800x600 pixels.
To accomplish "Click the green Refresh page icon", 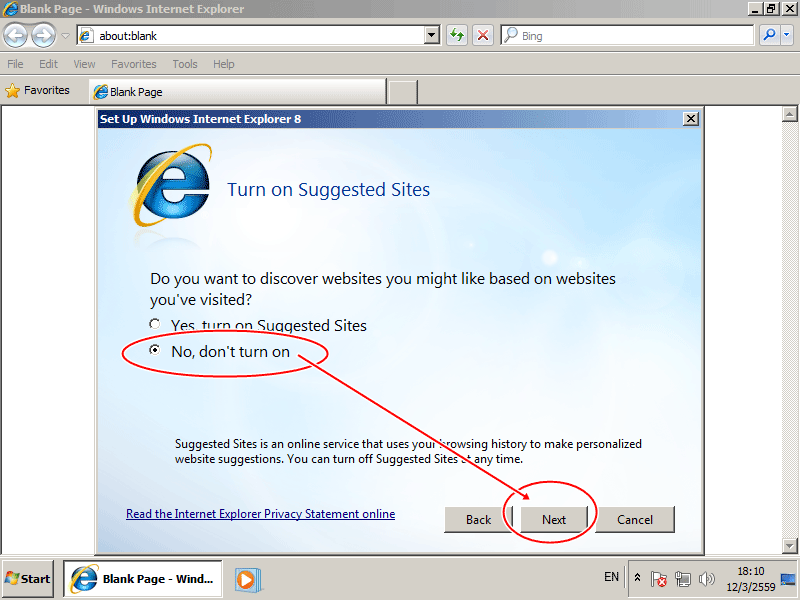I will [x=457, y=35].
